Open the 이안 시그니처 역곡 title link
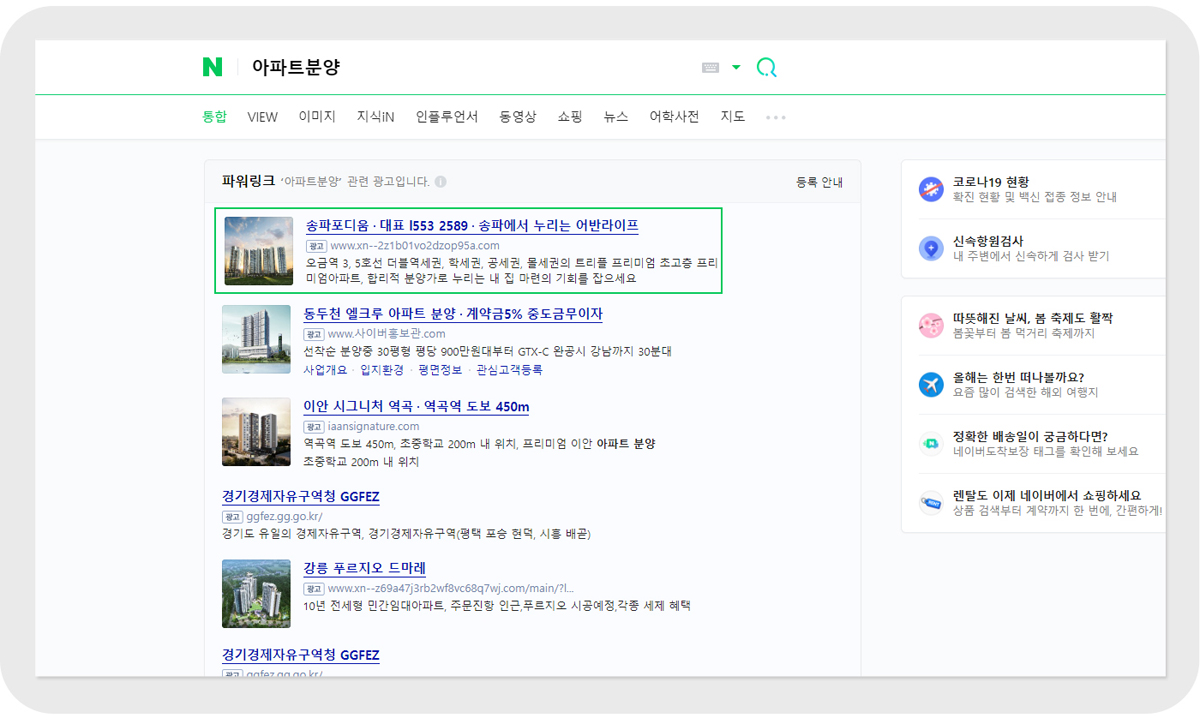This screenshot has width=1200, height=724. (x=416, y=407)
